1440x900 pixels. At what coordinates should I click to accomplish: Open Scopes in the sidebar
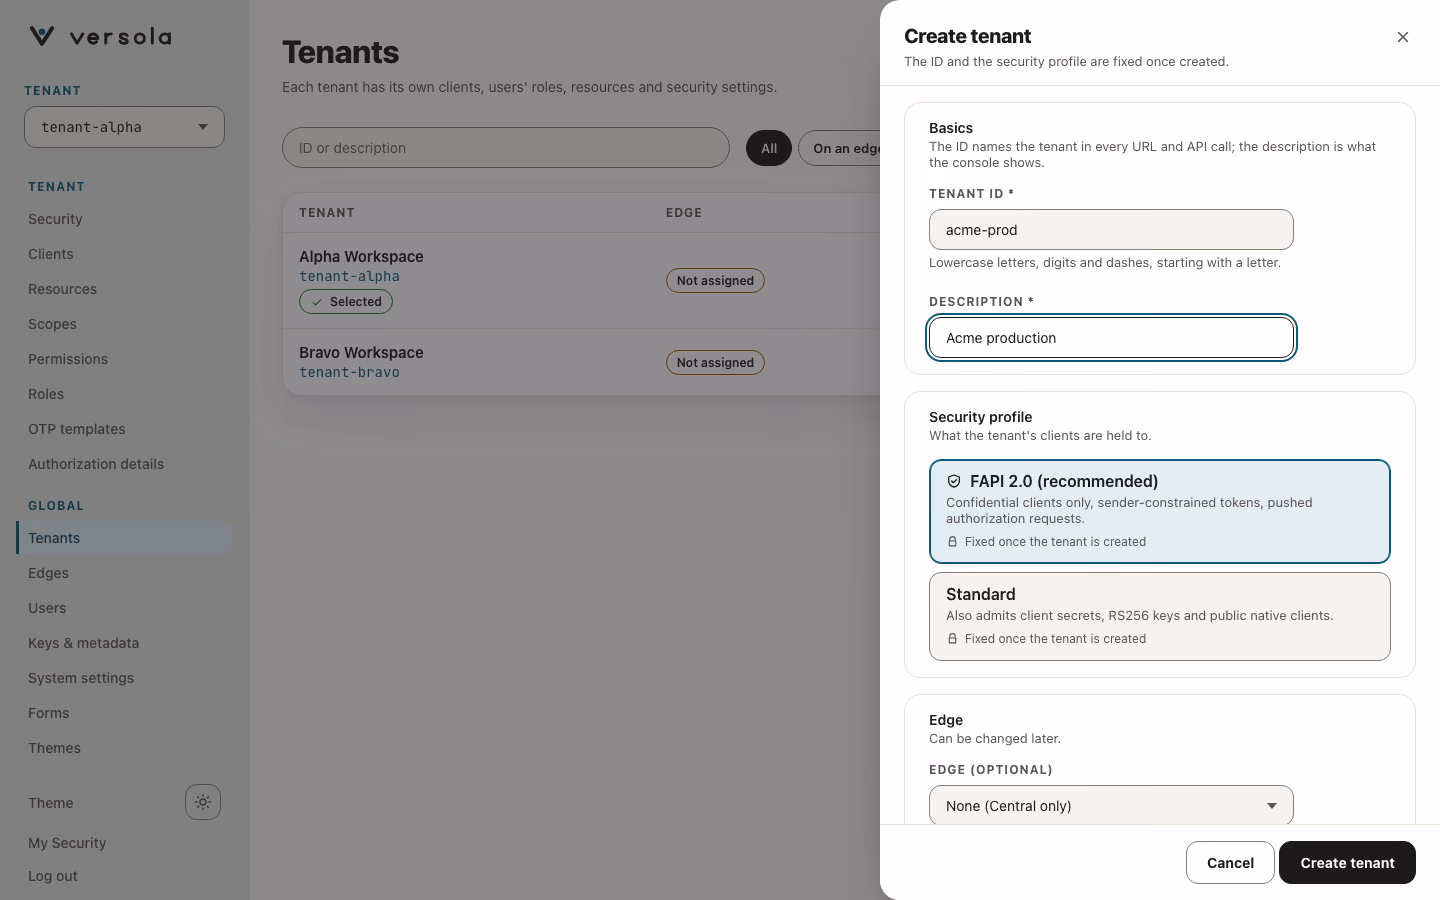(x=52, y=324)
